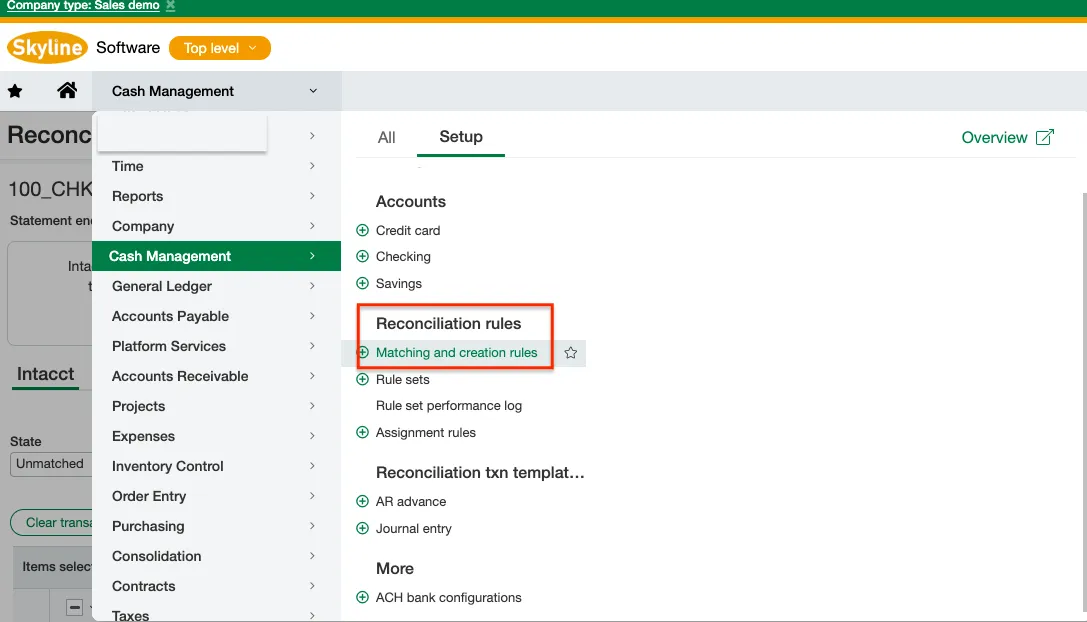Add new Savings account plus icon
The width and height of the screenshot is (1087, 622).
[x=362, y=283]
